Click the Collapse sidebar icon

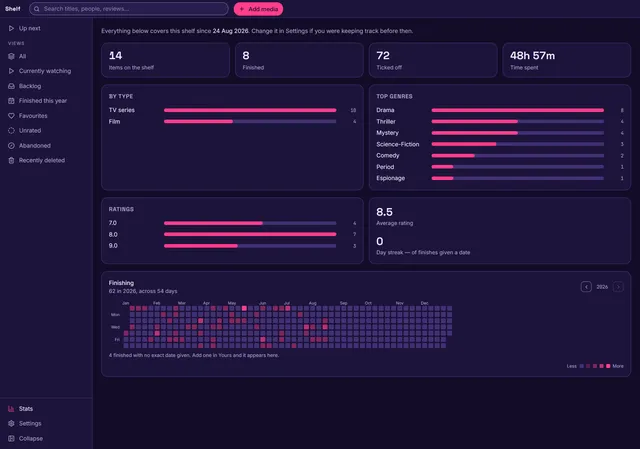pos(11,438)
